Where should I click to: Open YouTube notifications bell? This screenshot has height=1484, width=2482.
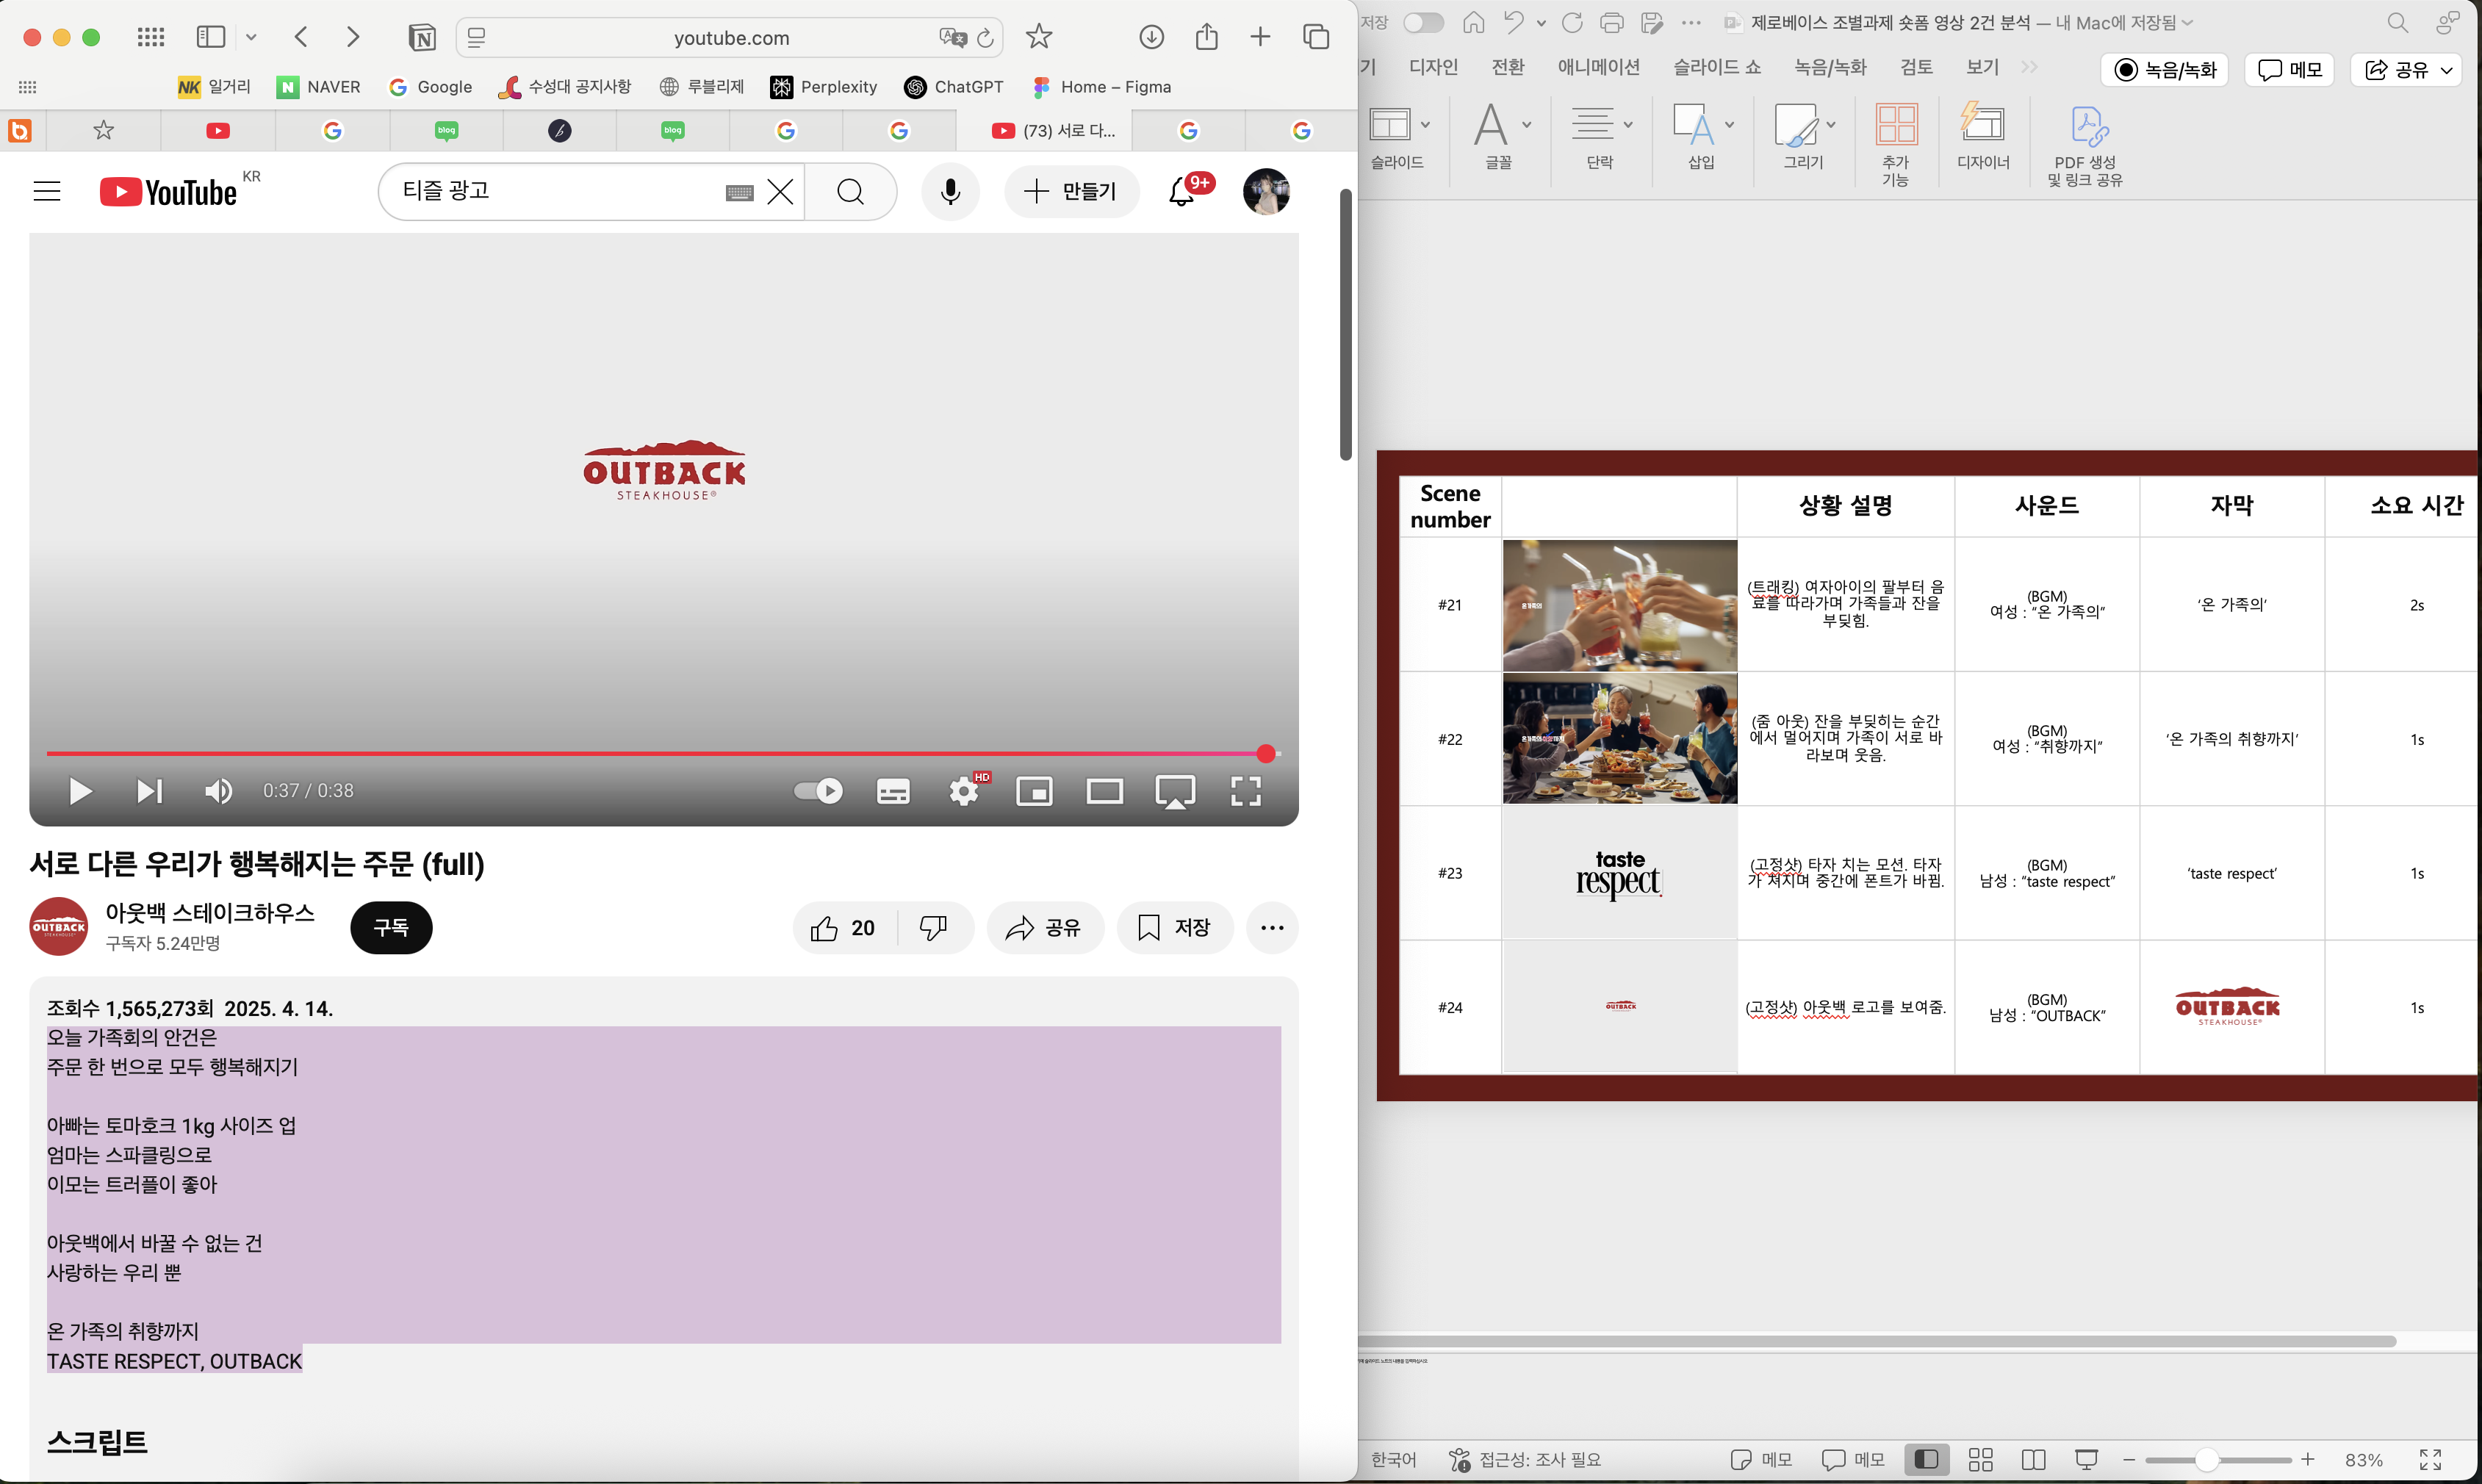click(1182, 191)
